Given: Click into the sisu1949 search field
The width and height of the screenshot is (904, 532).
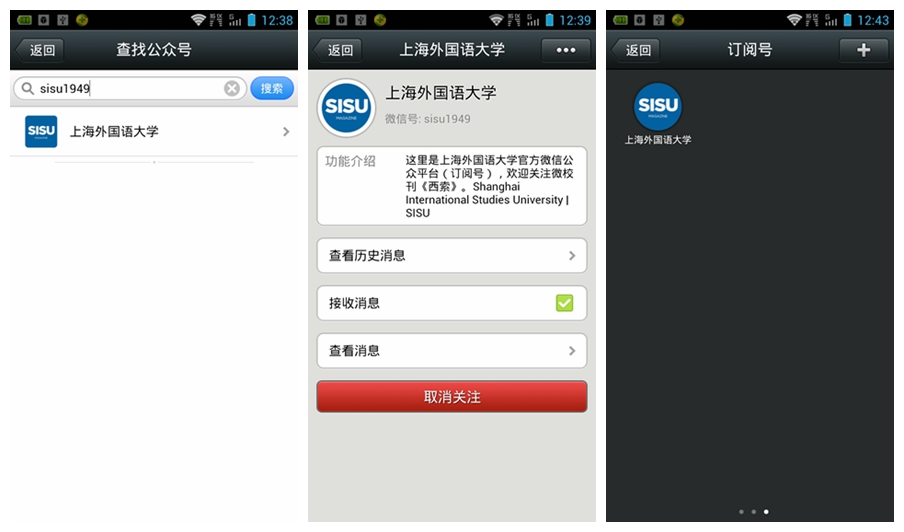Looking at the screenshot, I should click(130, 88).
